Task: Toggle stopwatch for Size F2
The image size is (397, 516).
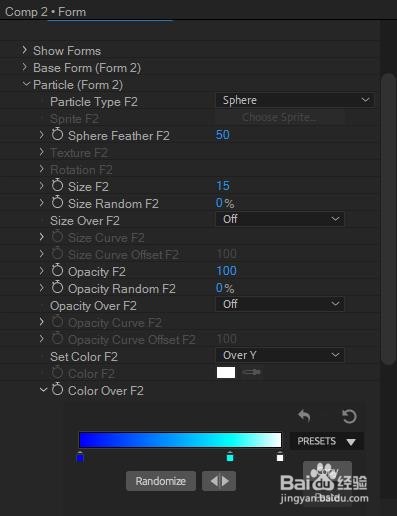Action: (x=57, y=186)
